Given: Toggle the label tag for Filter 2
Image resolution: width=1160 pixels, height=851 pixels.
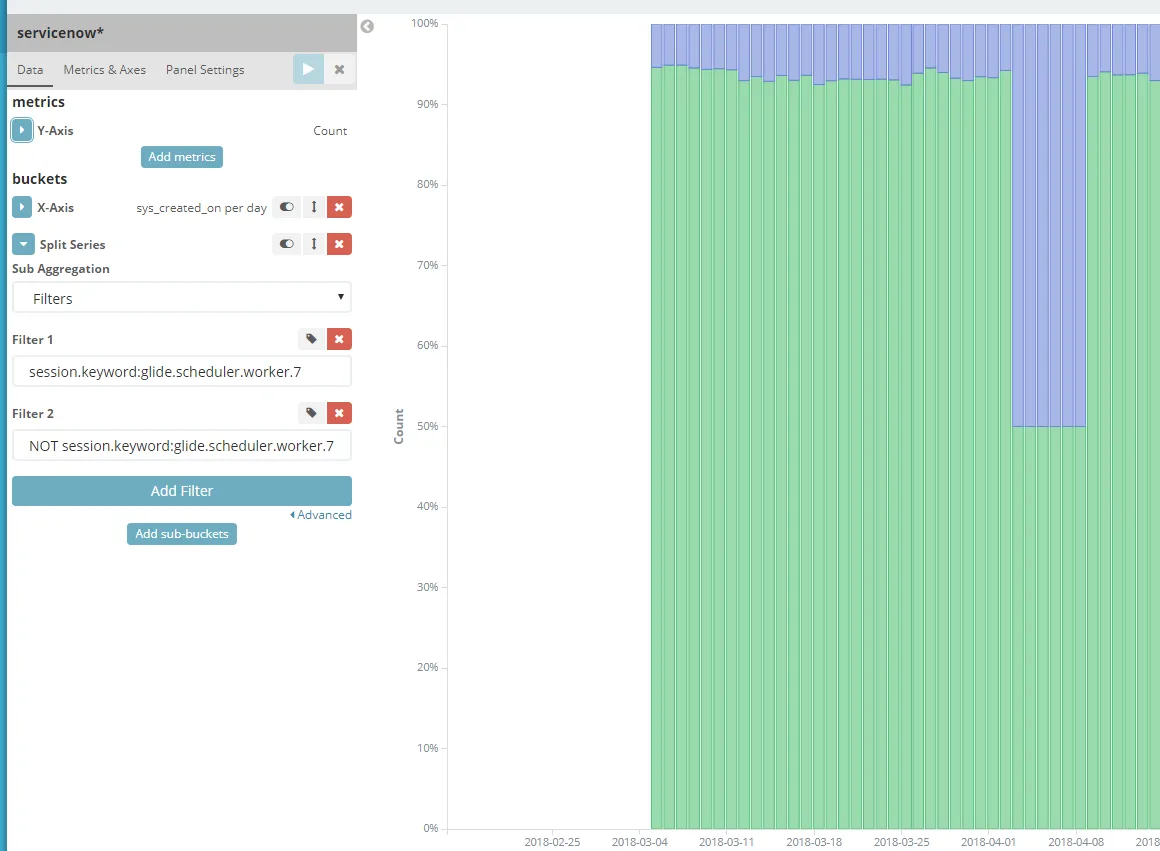Looking at the screenshot, I should pos(311,413).
